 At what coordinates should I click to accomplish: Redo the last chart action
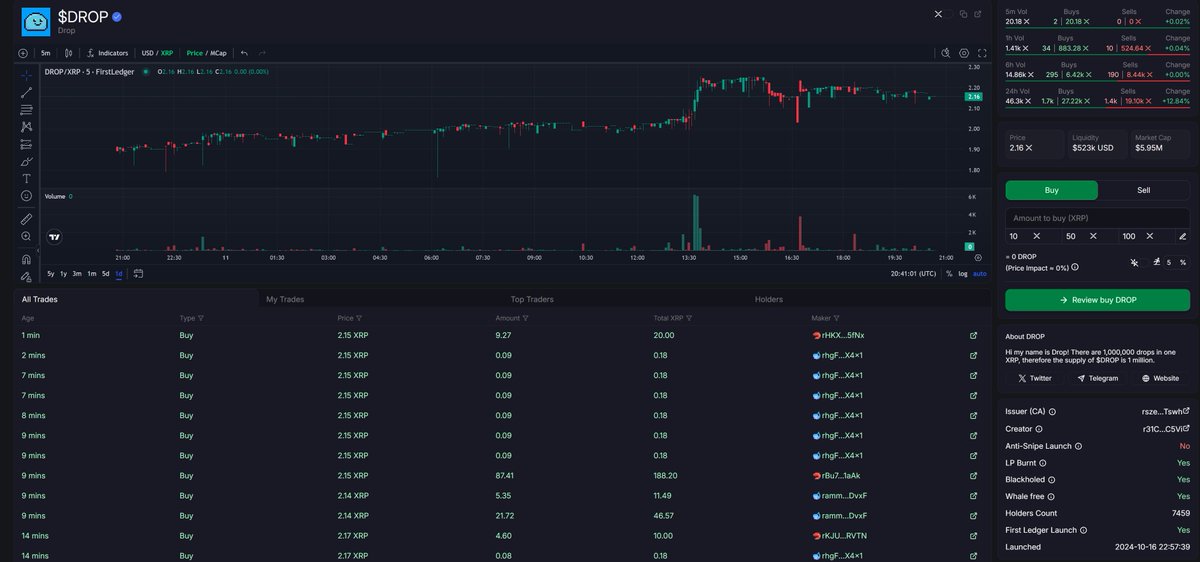[262, 53]
